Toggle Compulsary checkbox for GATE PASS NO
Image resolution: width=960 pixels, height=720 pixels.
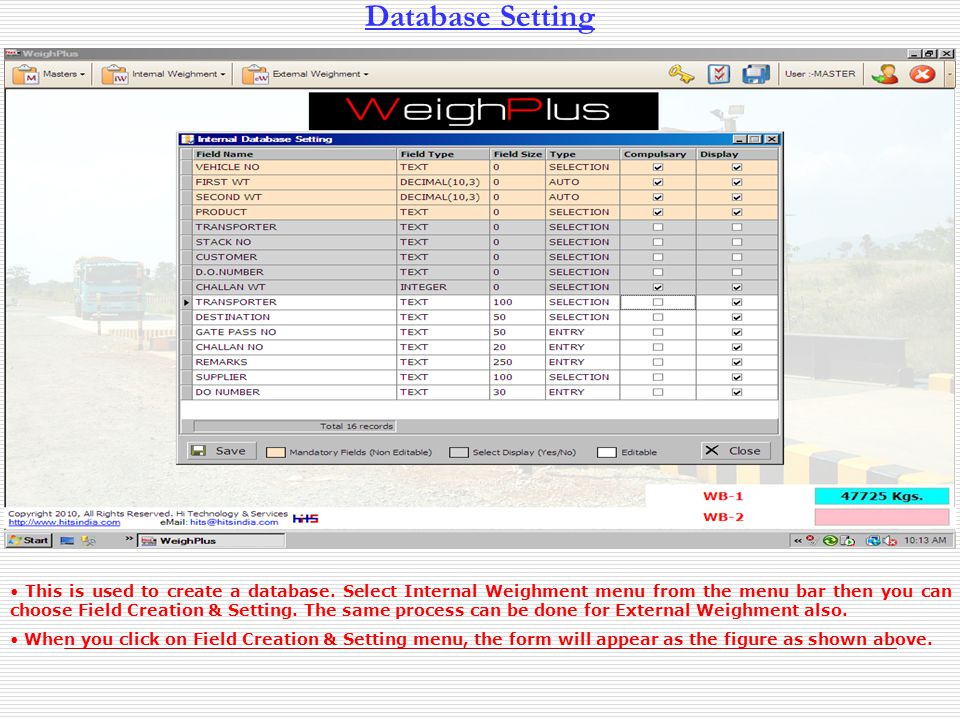[x=658, y=332]
